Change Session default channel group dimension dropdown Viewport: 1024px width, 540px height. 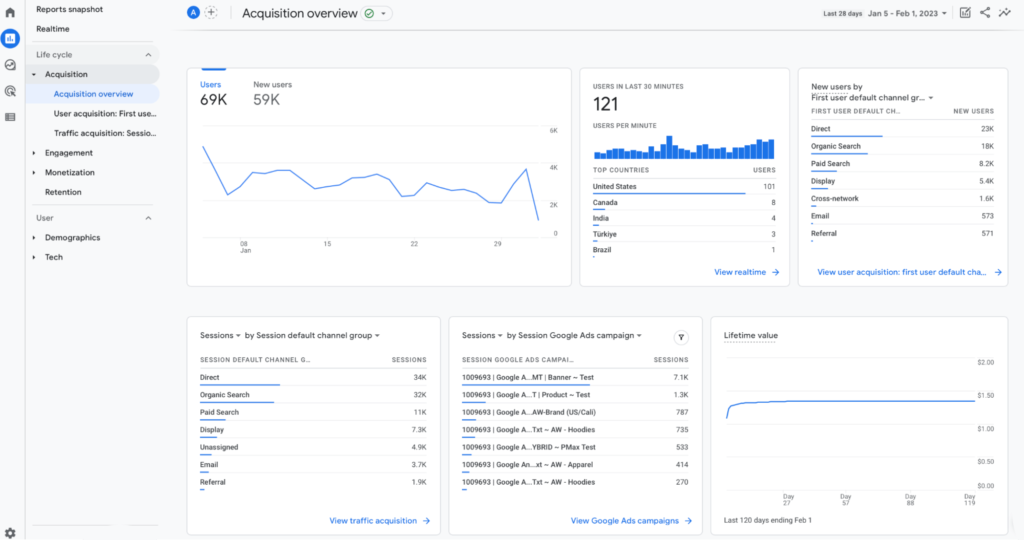click(x=312, y=335)
